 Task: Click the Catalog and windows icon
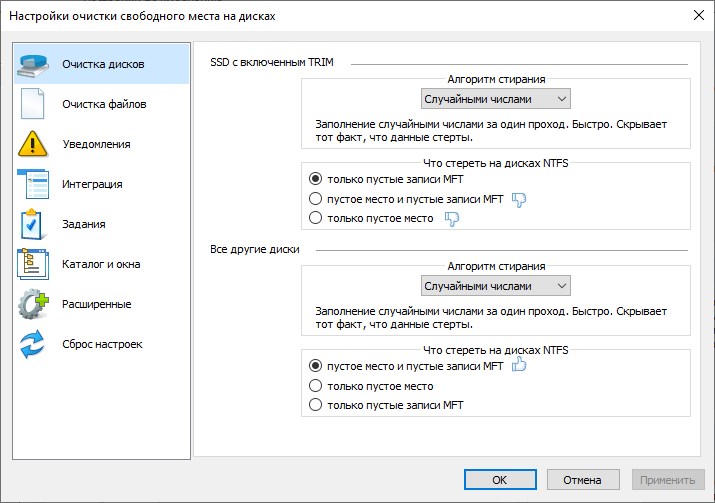(32, 264)
